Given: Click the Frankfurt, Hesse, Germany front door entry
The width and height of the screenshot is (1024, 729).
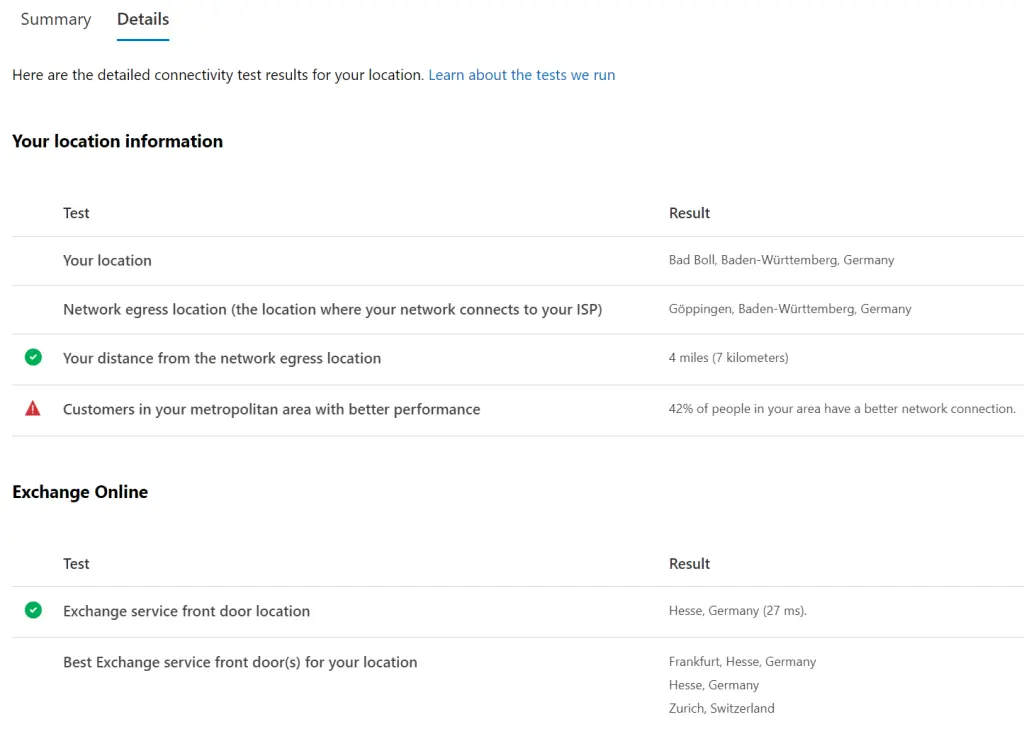Looking at the screenshot, I should click(x=742, y=662).
